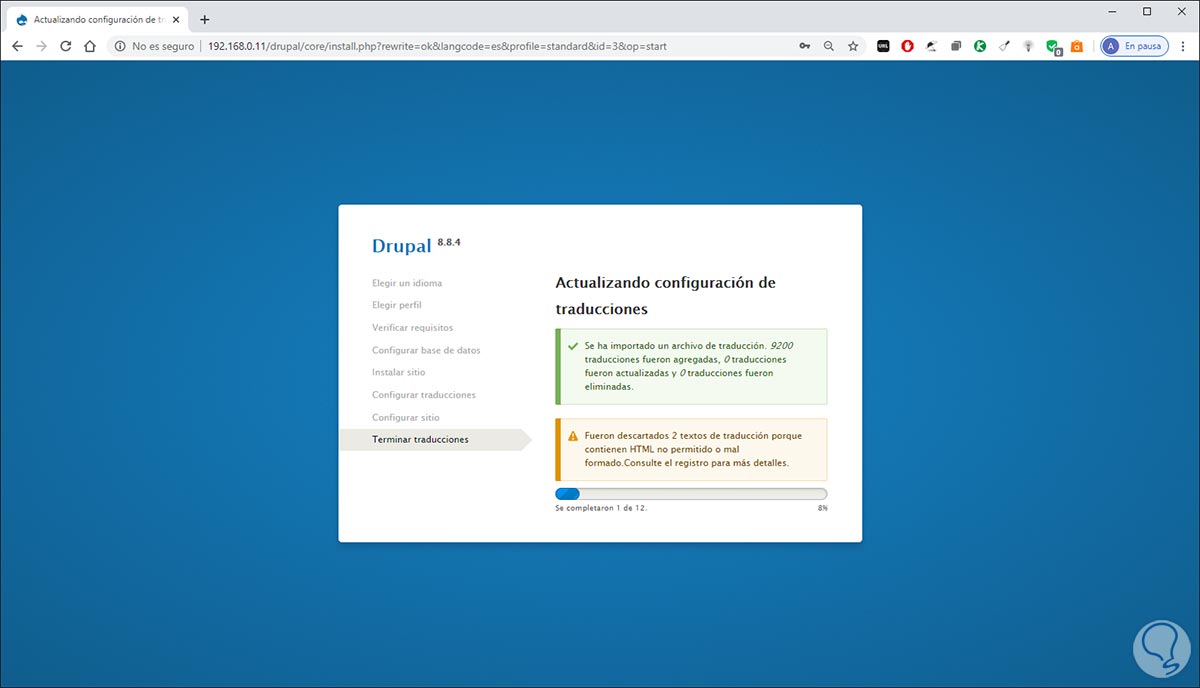Click the Drupal logo title
This screenshot has height=688, width=1200.
tap(401, 246)
